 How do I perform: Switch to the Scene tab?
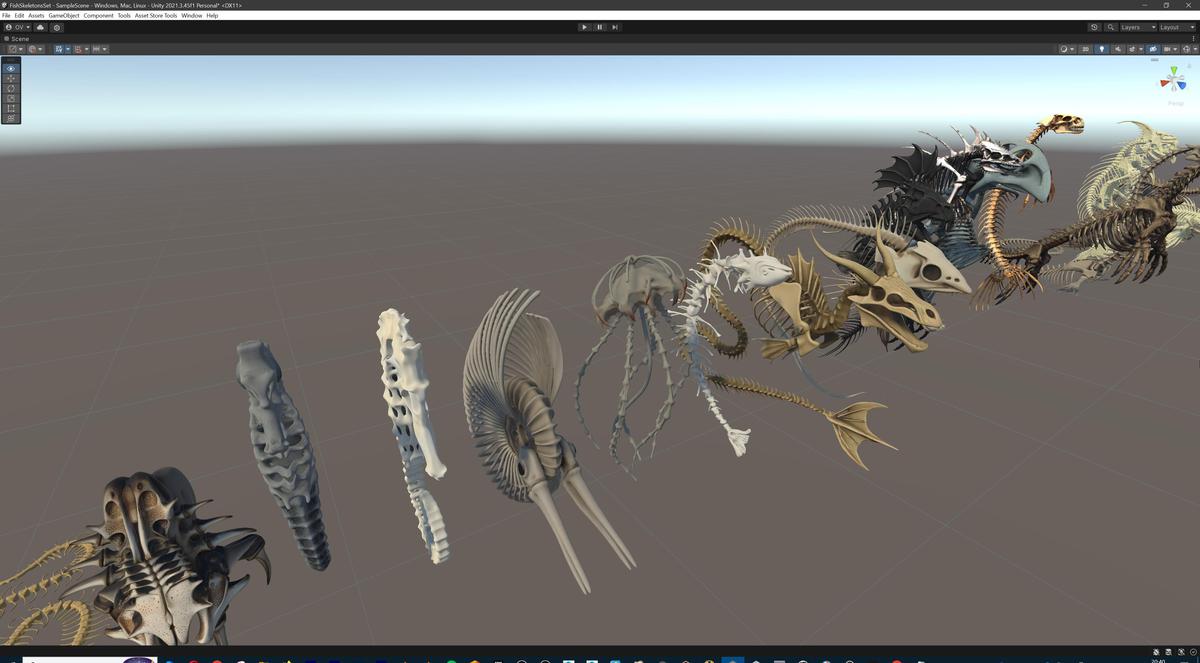click(x=17, y=38)
